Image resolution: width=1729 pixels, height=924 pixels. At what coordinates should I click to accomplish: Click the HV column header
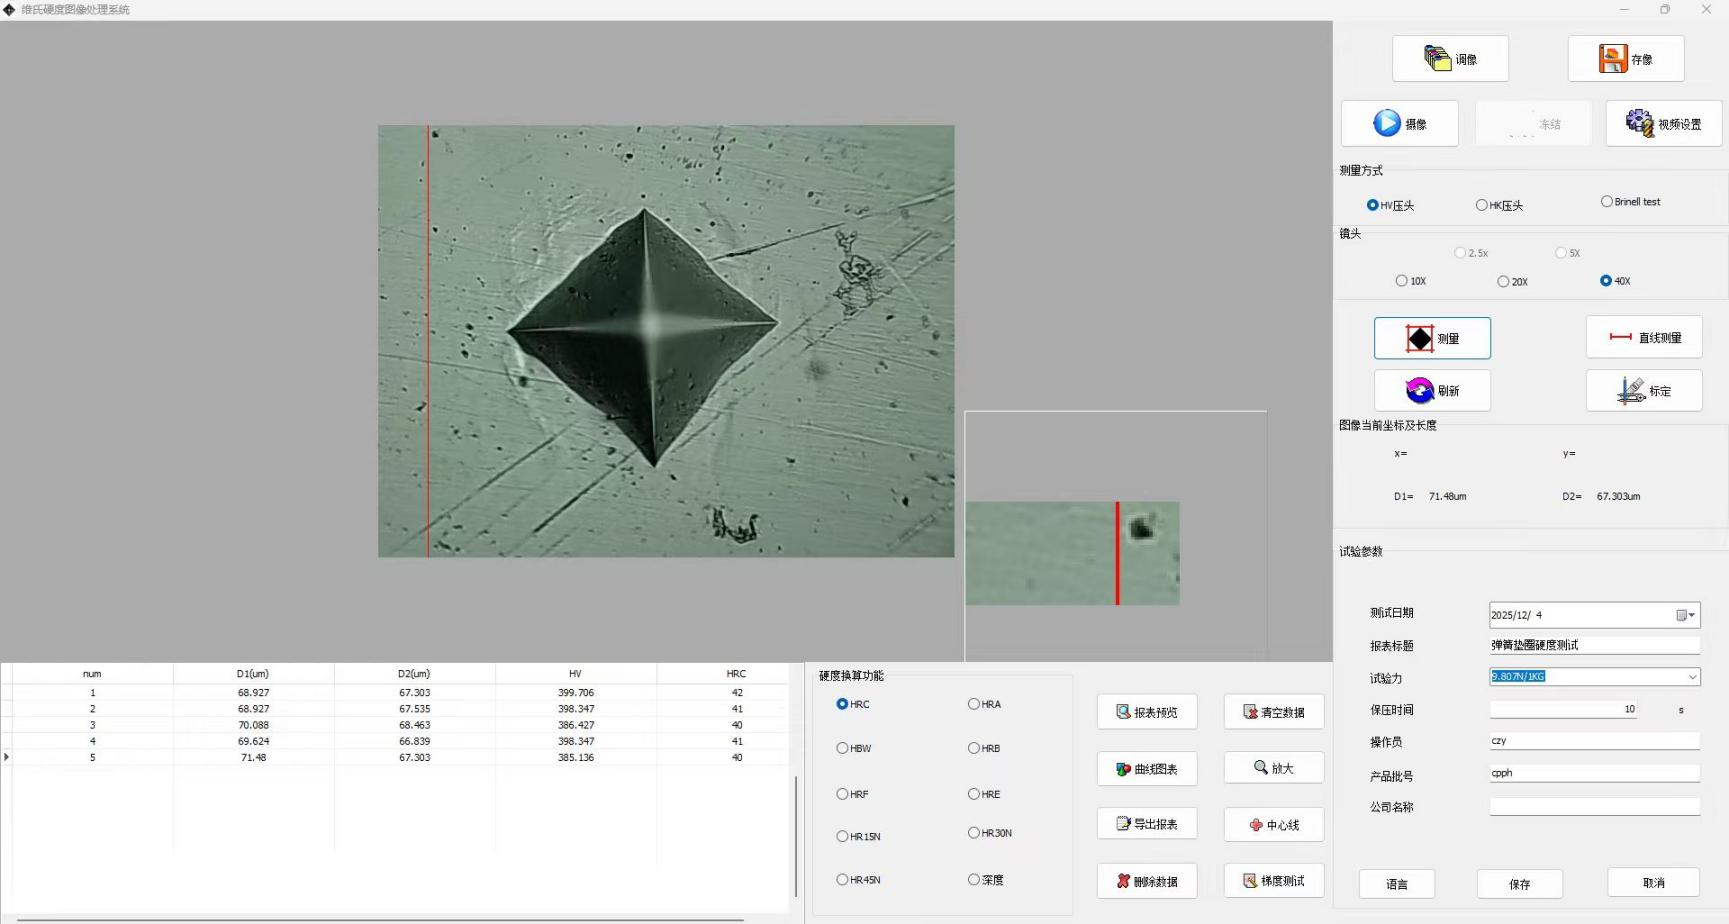coord(575,674)
